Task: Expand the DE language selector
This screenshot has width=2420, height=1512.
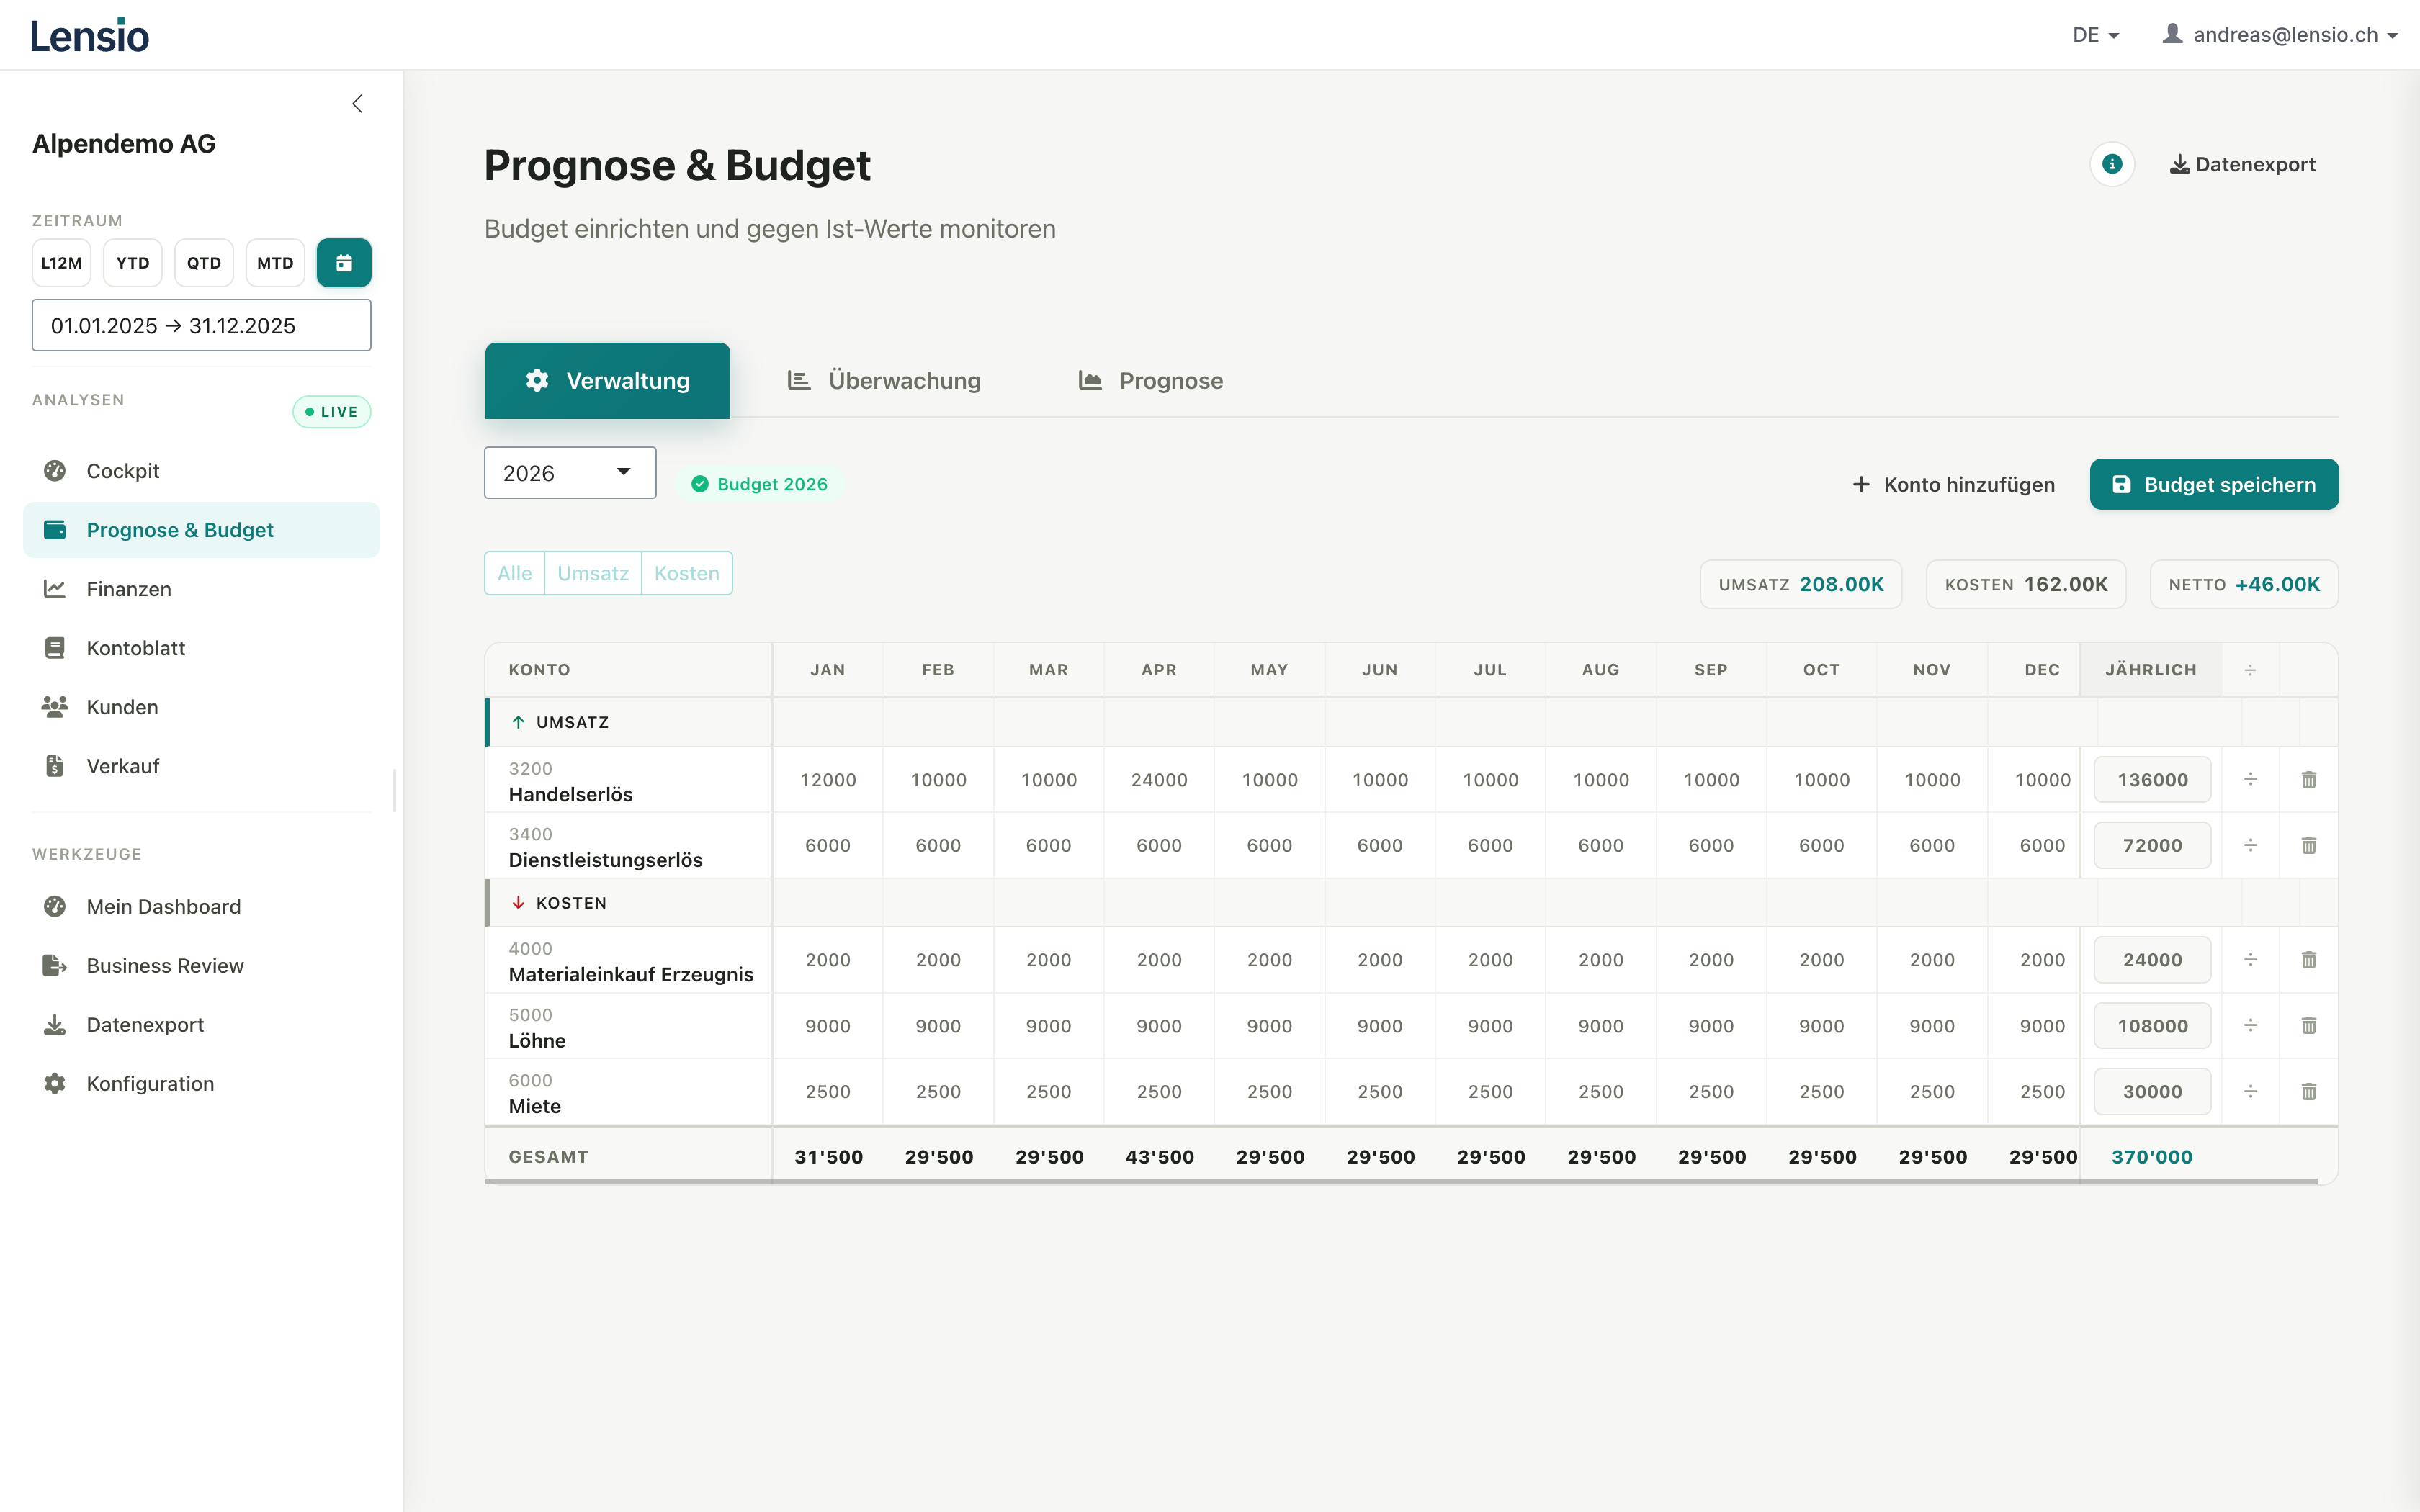Action: click(2096, 34)
